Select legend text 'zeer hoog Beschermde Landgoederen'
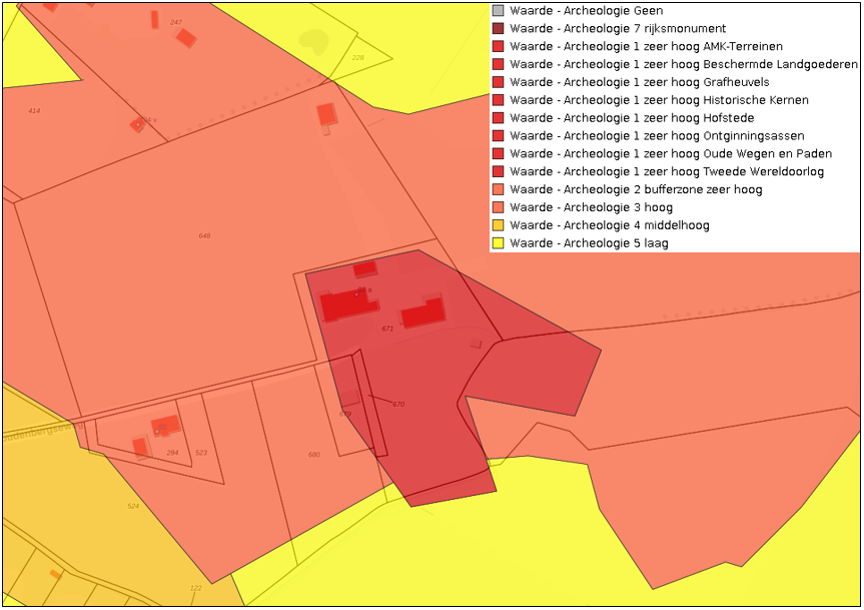864x610 pixels. tap(750, 64)
